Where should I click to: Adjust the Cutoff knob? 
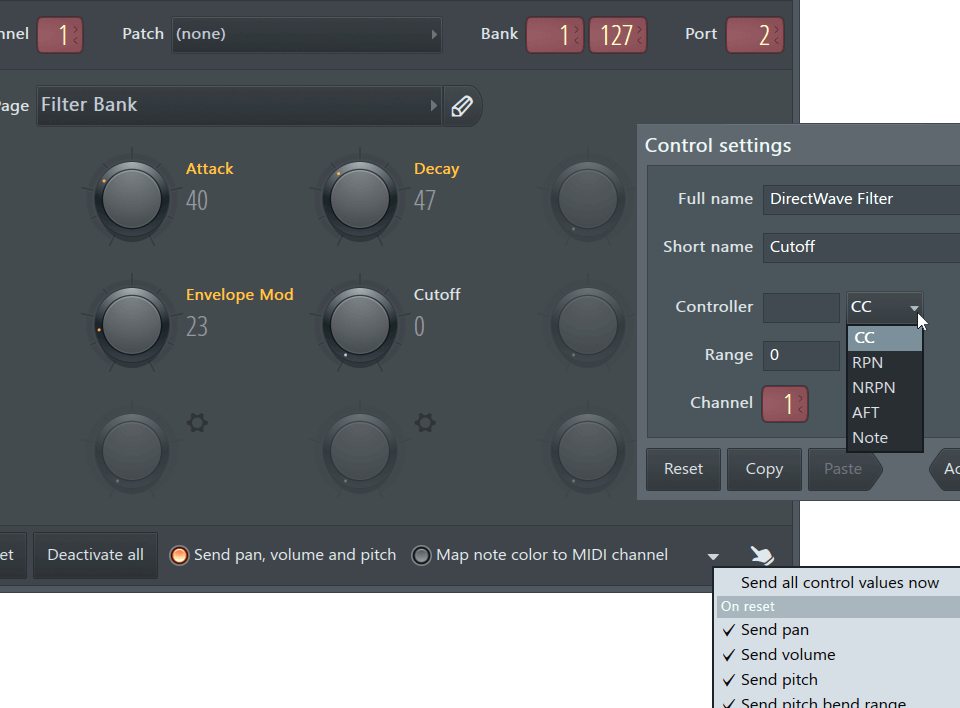(359, 324)
